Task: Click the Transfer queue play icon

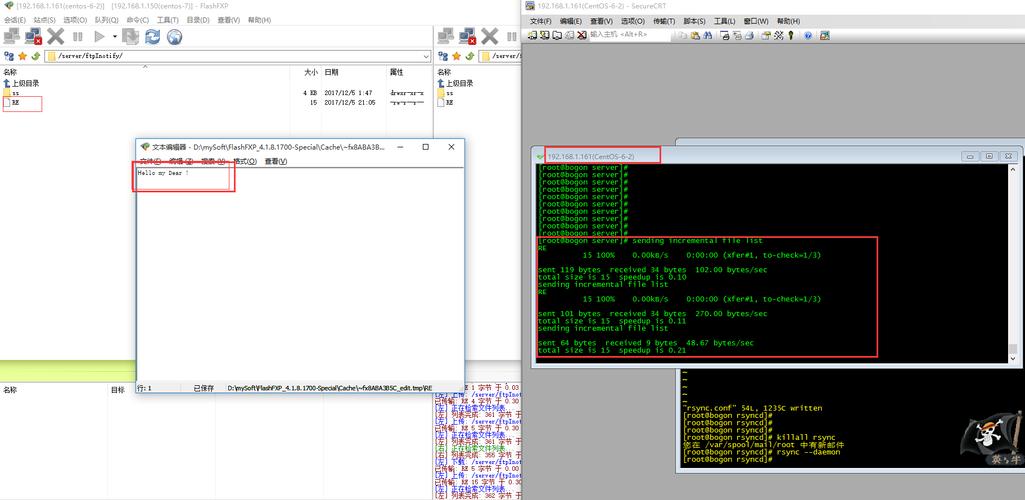Action: point(99,36)
